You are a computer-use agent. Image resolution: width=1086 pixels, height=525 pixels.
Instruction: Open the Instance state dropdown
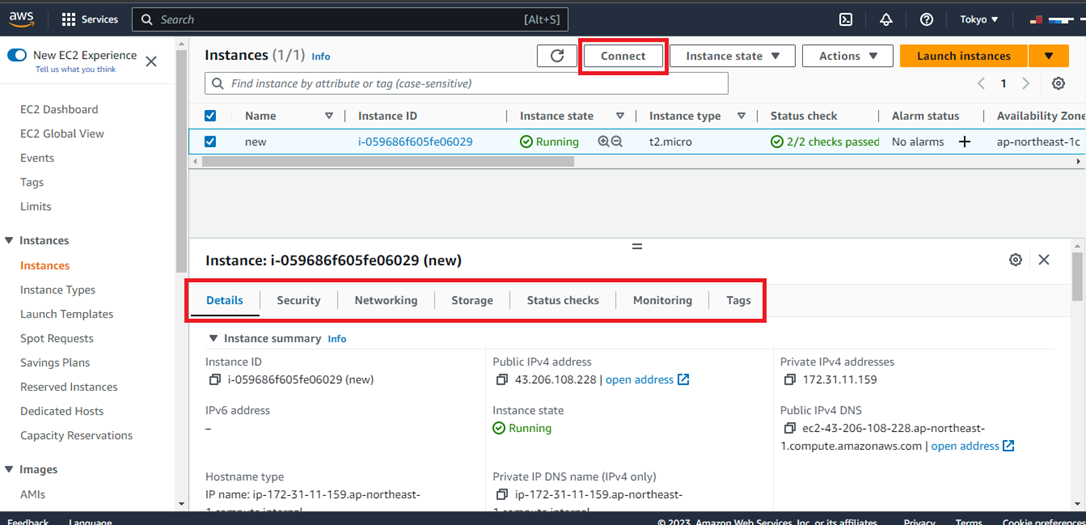coord(732,56)
